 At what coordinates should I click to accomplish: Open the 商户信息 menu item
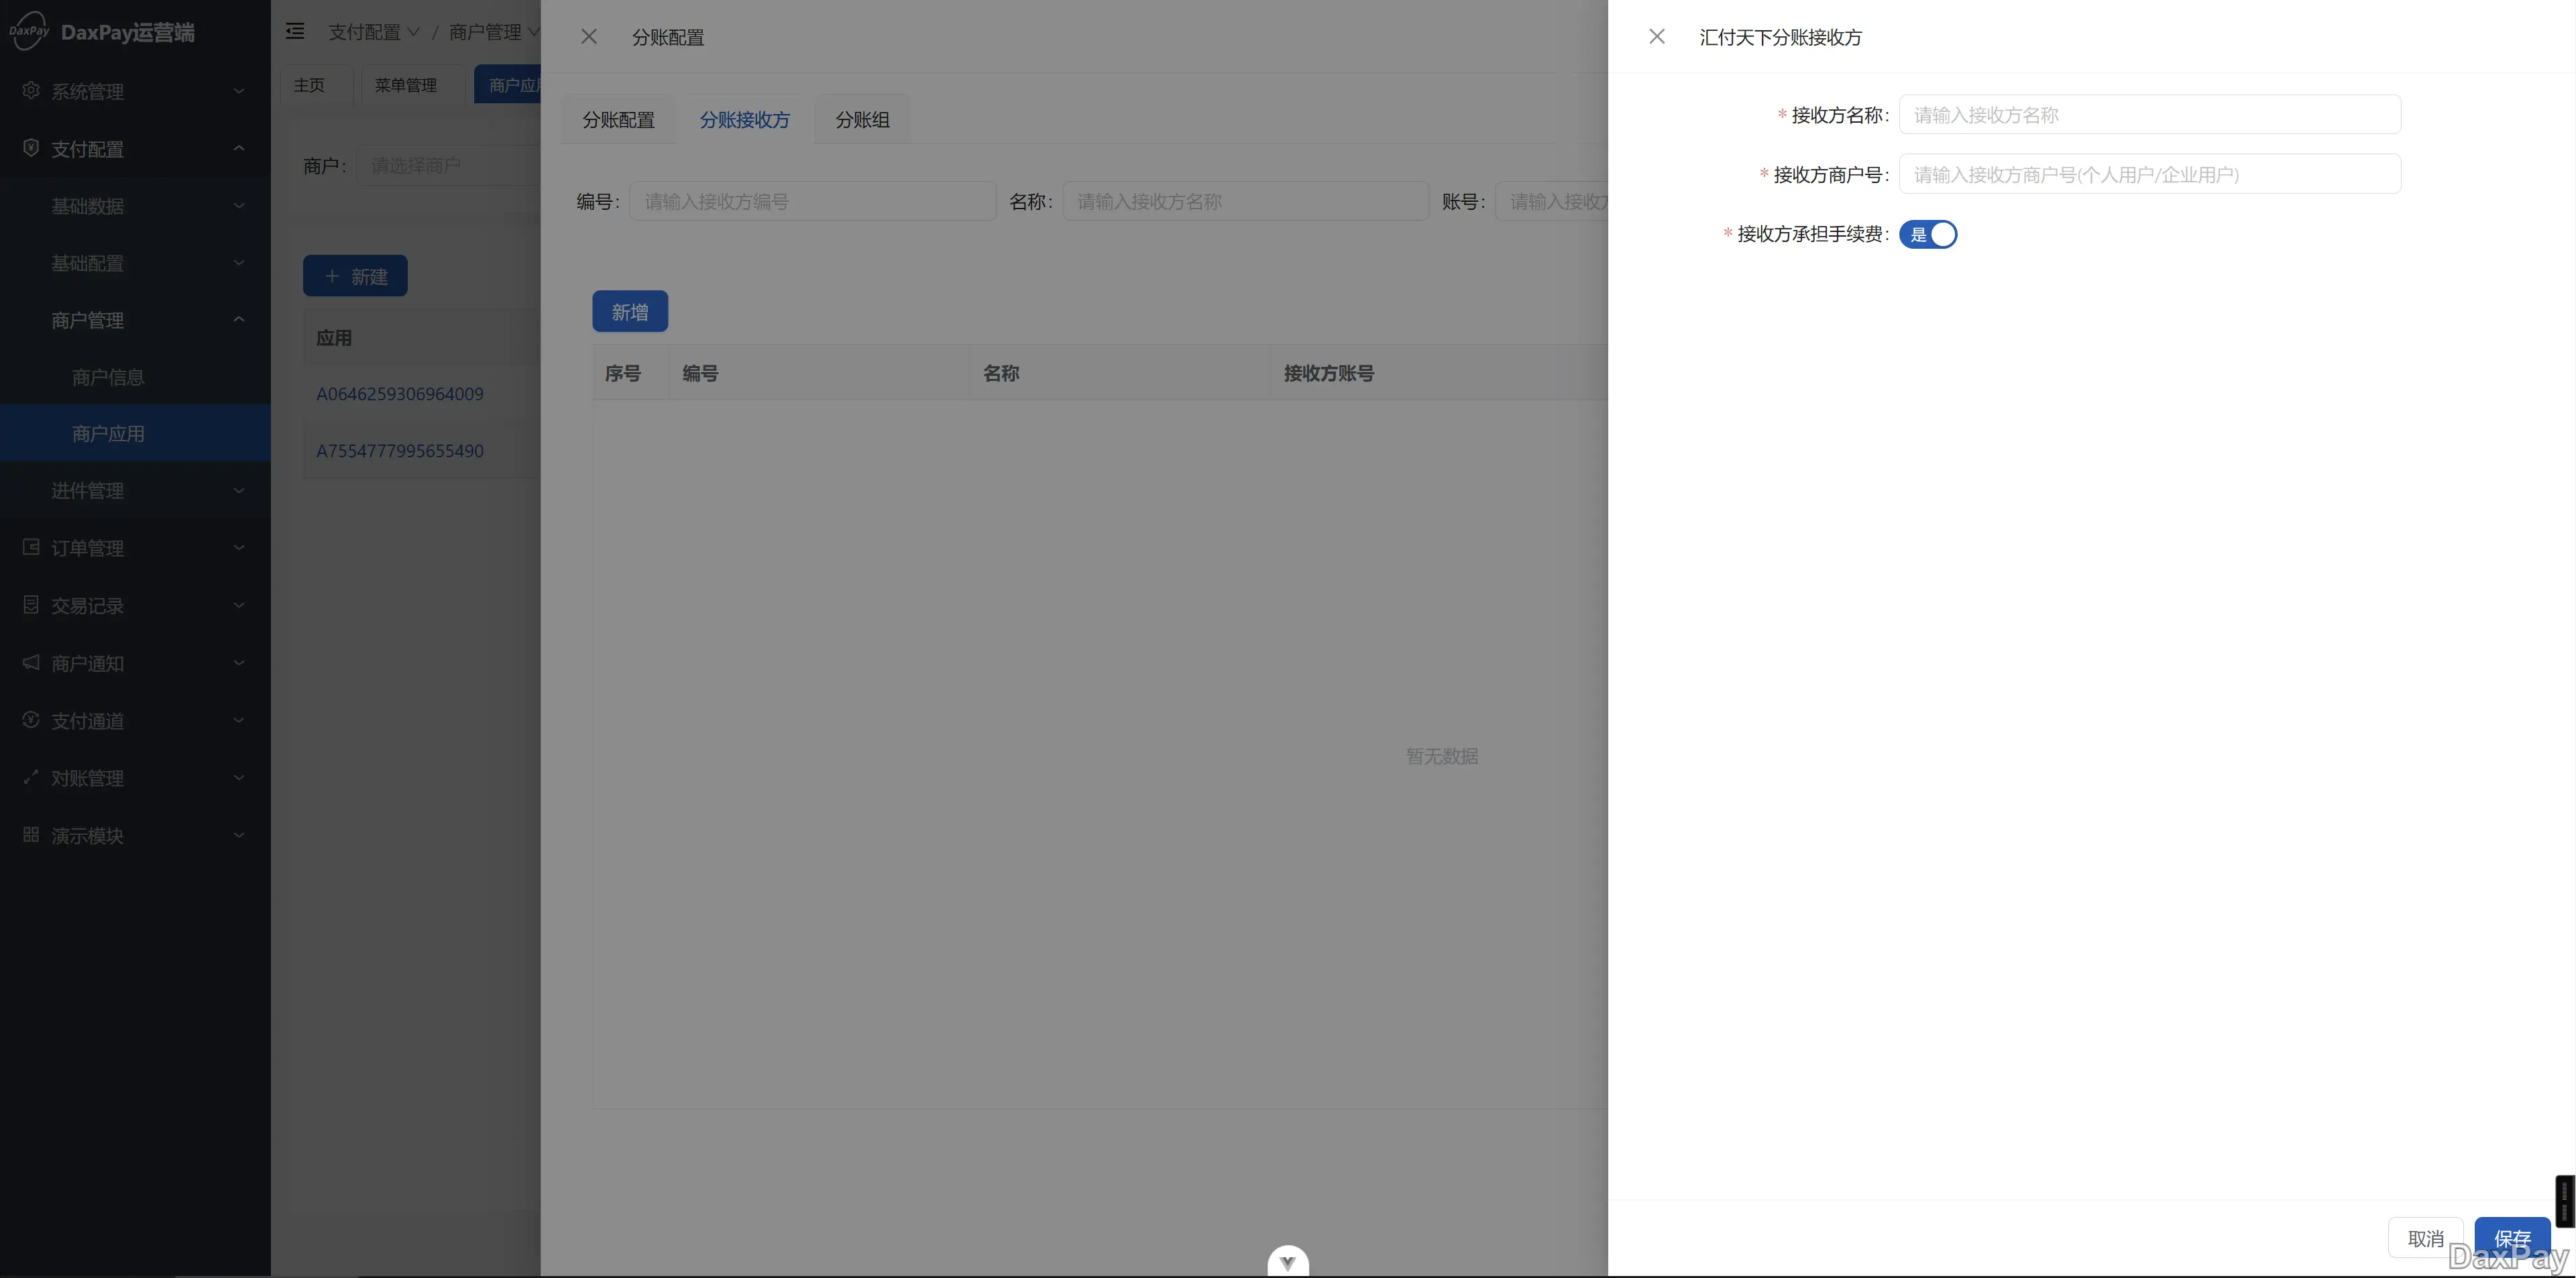[108, 377]
